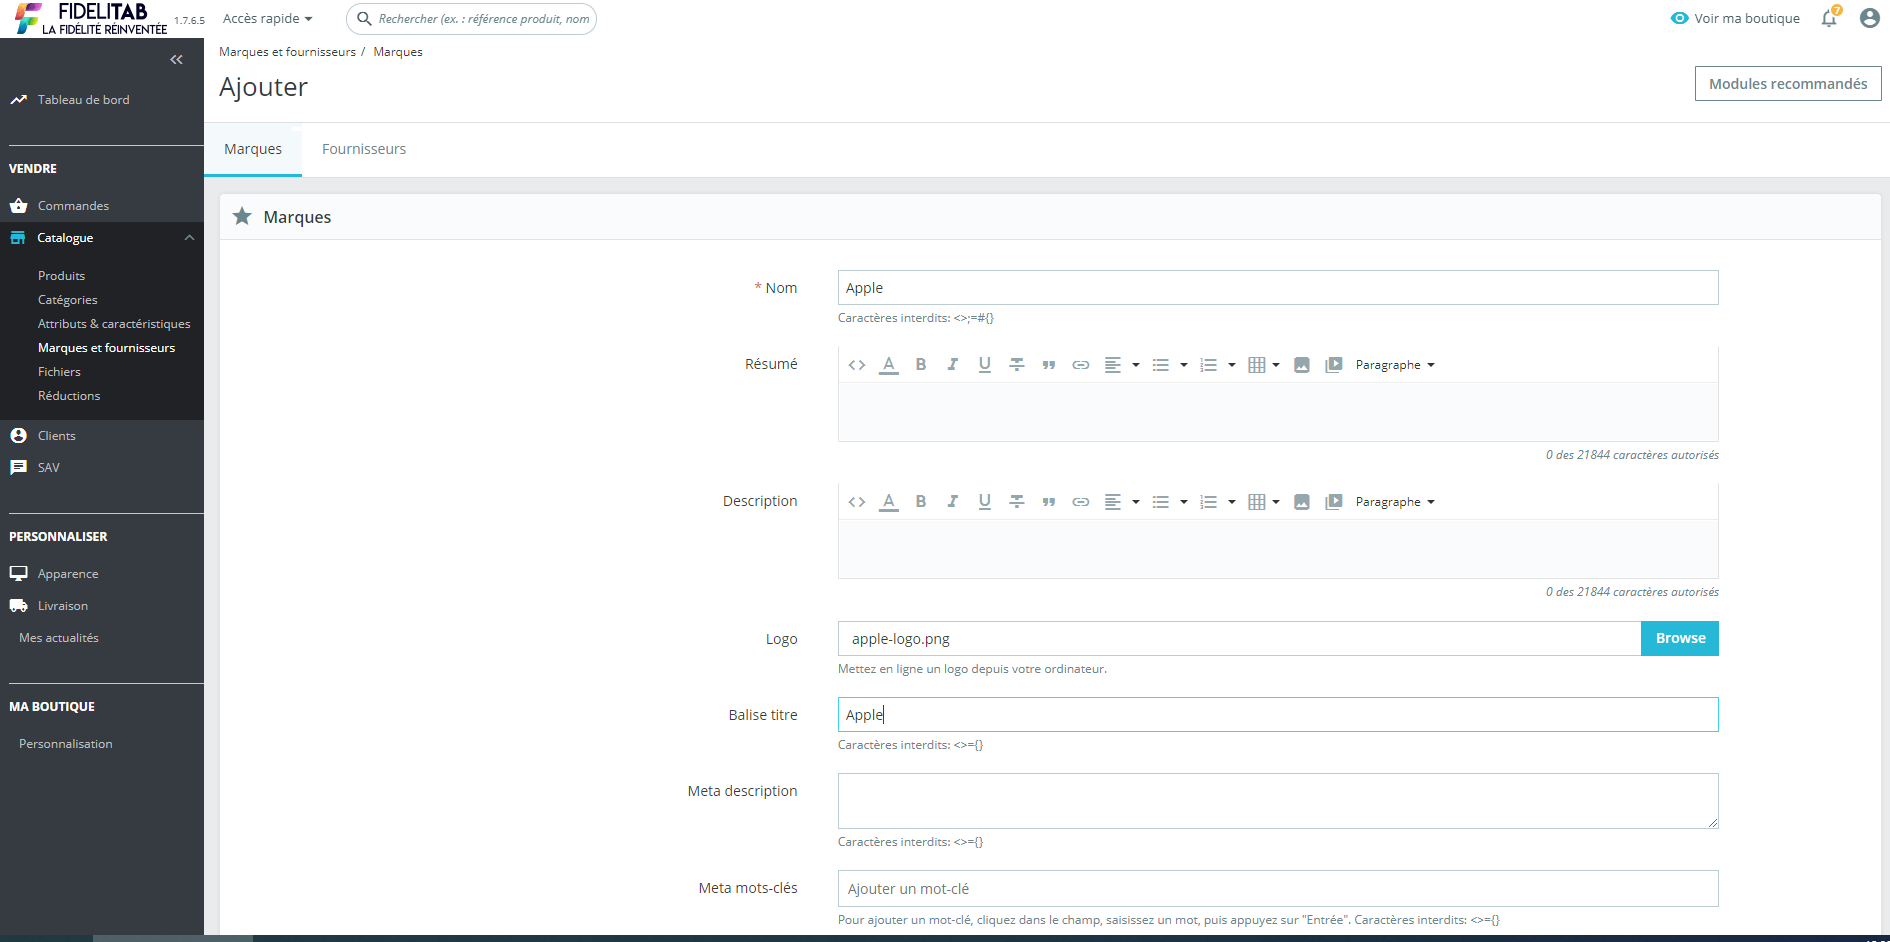Toggle underline in Résumé editor
The height and width of the screenshot is (942, 1890).
tap(985, 365)
